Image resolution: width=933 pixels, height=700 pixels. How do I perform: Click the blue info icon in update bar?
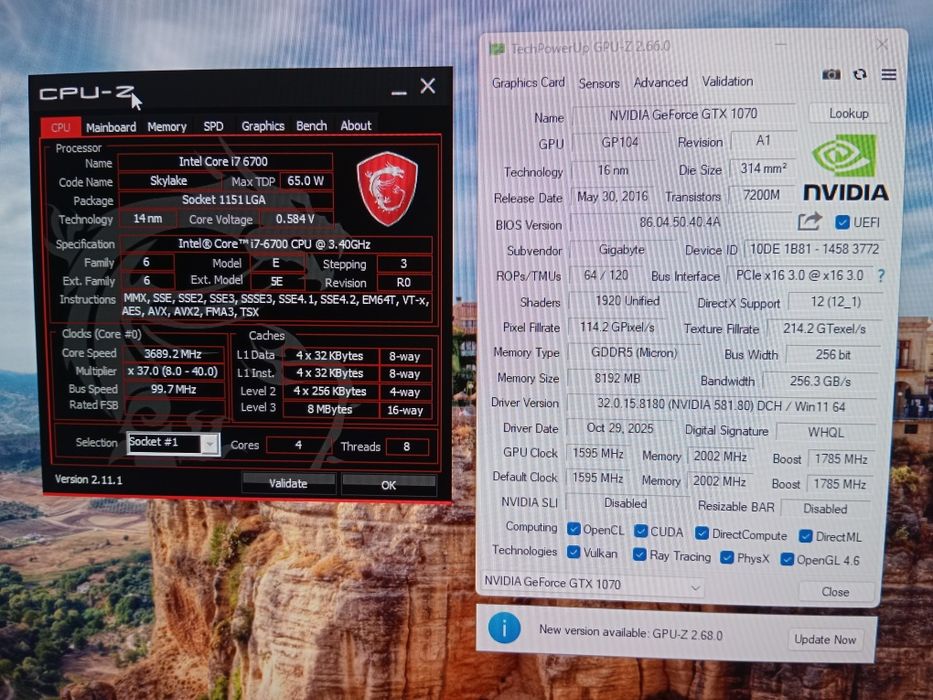pos(504,629)
